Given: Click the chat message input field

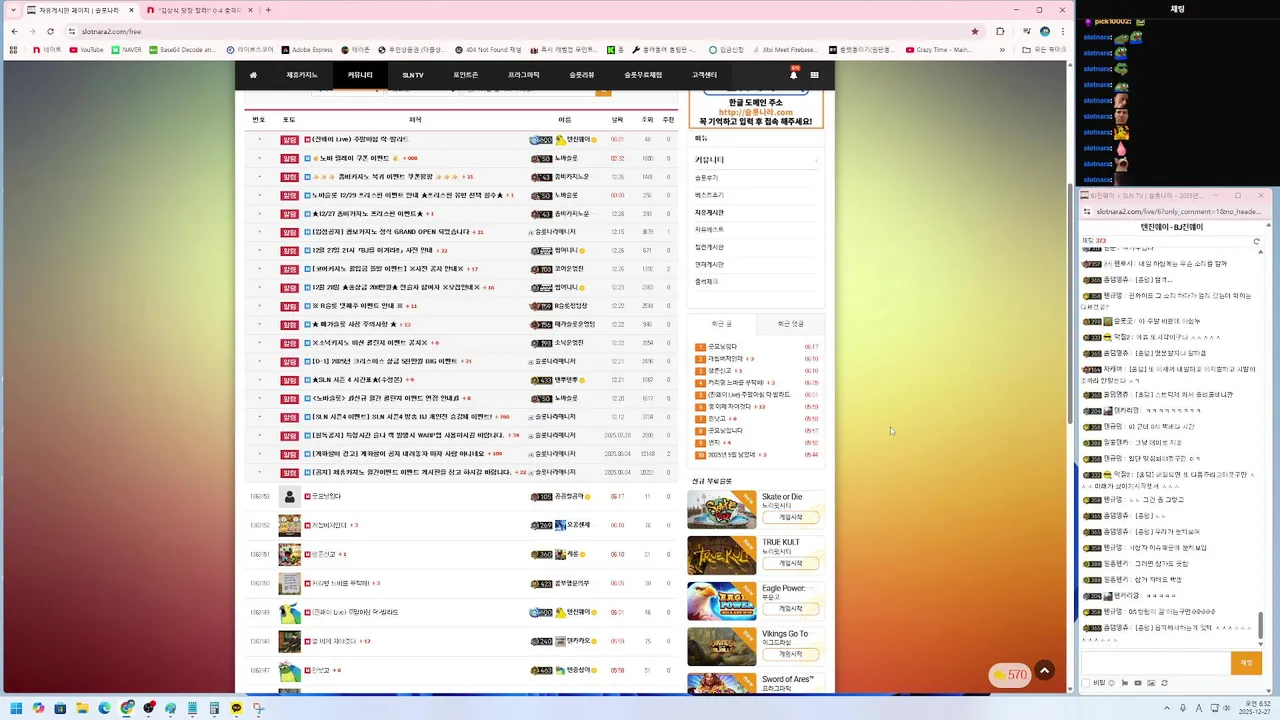Looking at the screenshot, I should pos(1155,662).
